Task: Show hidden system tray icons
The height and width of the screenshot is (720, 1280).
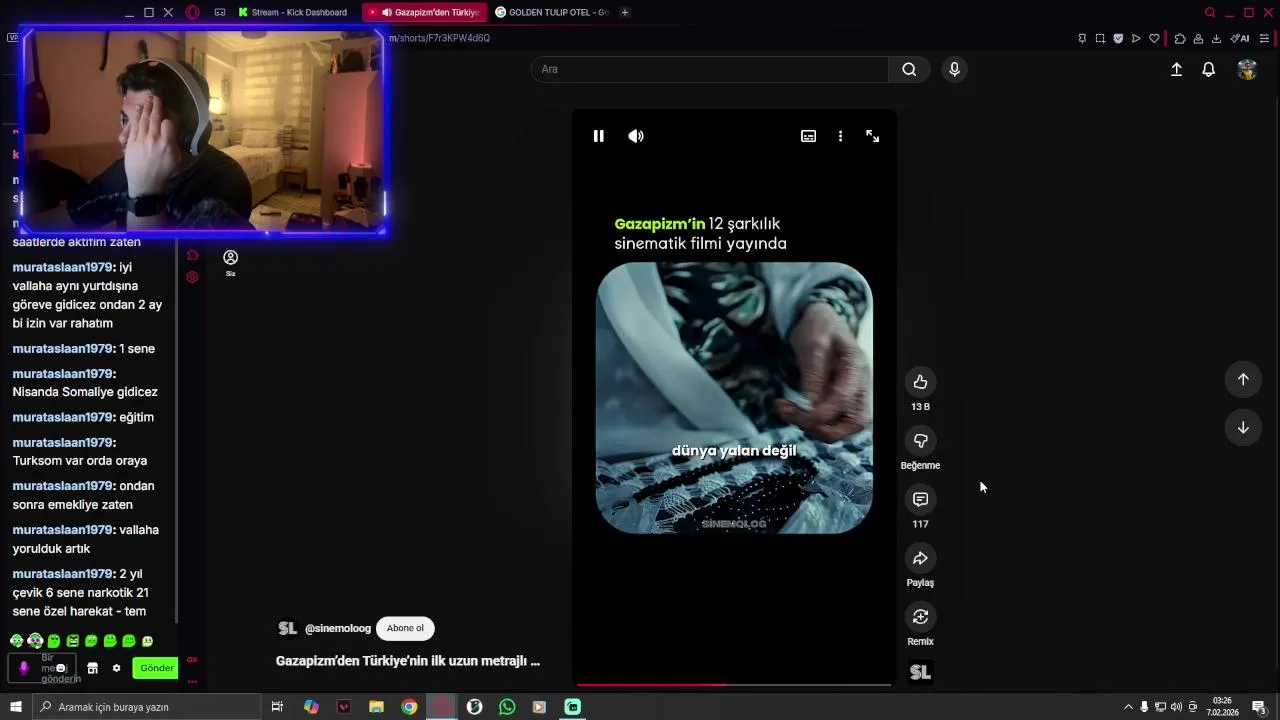Action: [1128, 707]
